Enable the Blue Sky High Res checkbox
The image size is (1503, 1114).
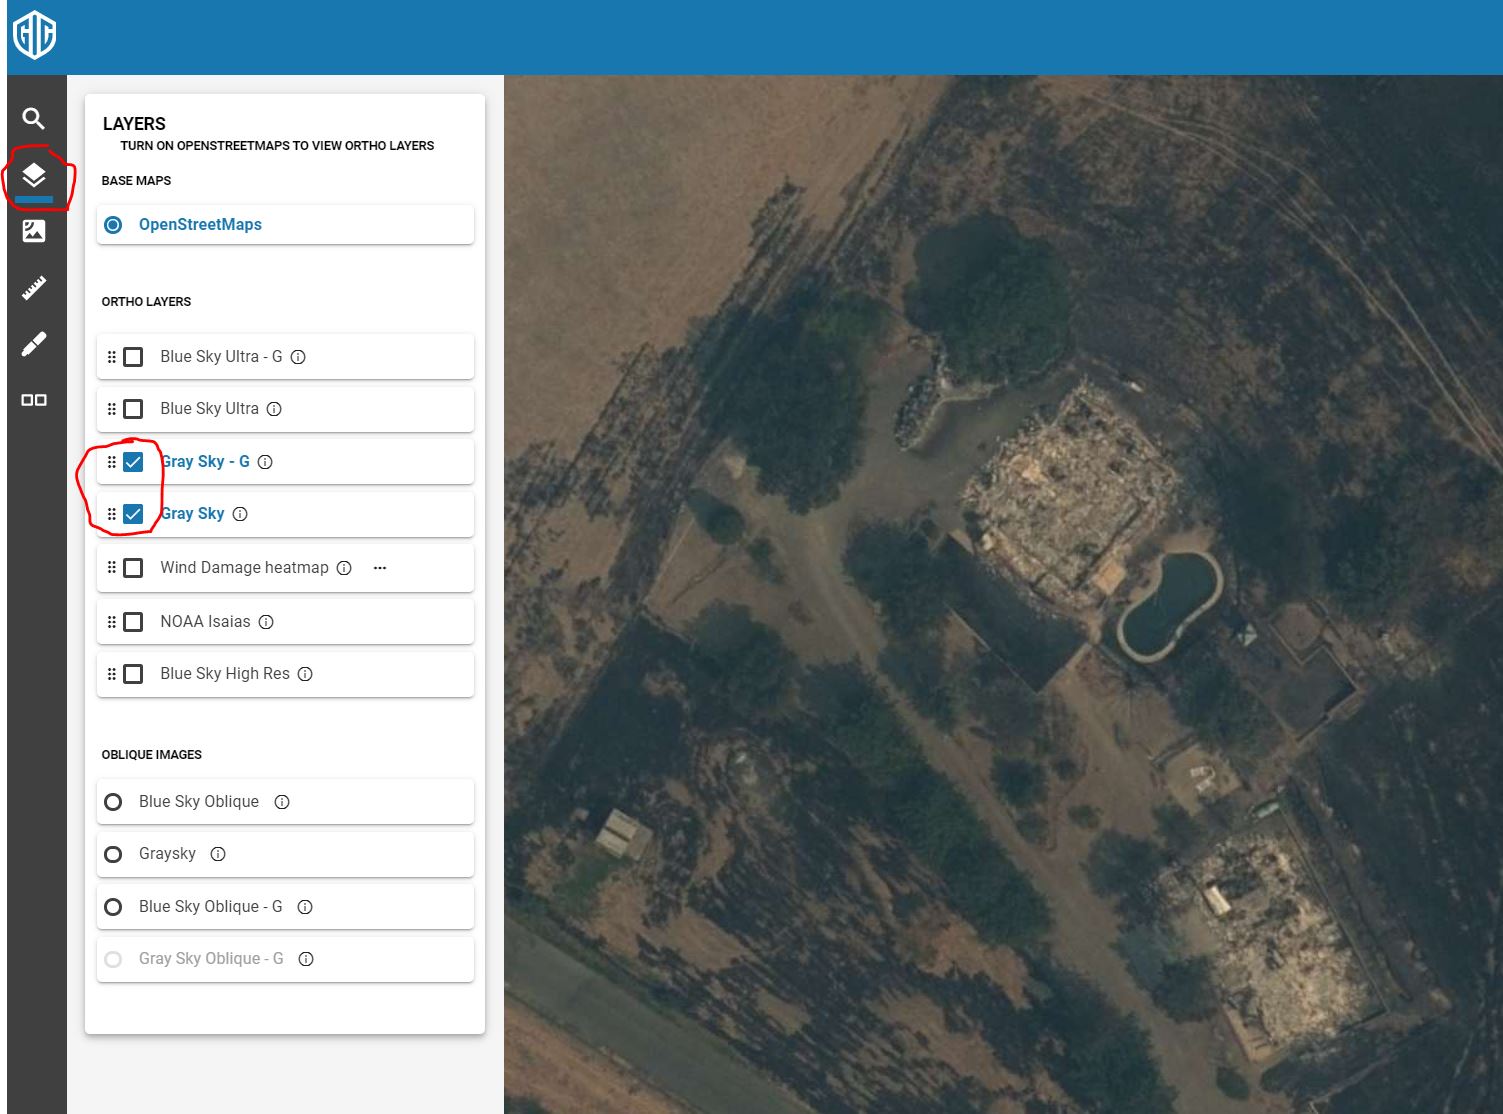[x=133, y=674]
